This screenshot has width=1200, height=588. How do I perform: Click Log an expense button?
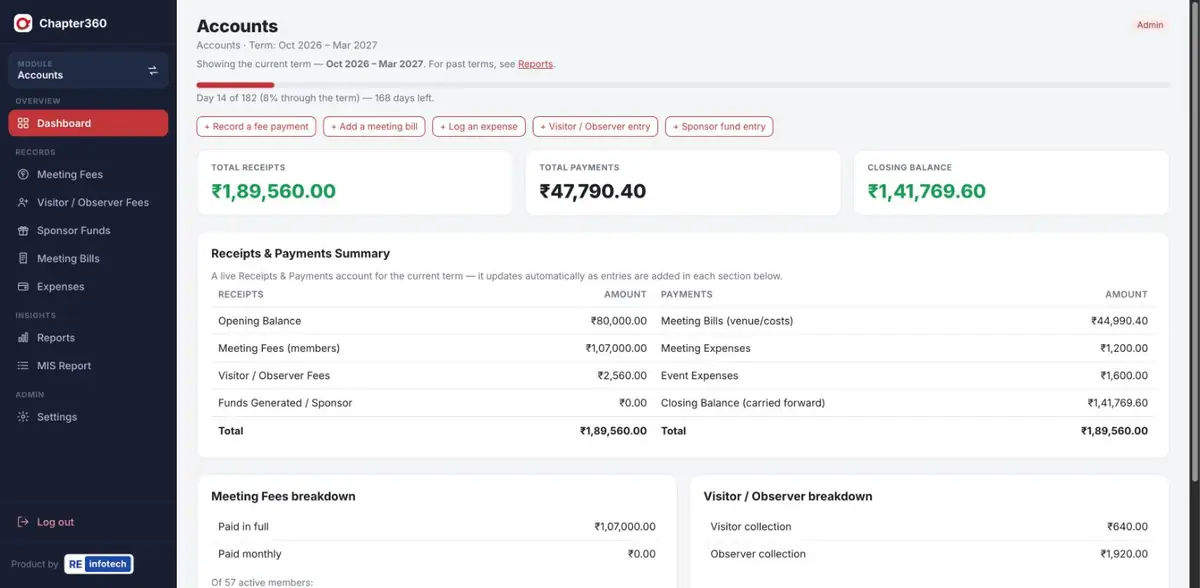pos(479,126)
